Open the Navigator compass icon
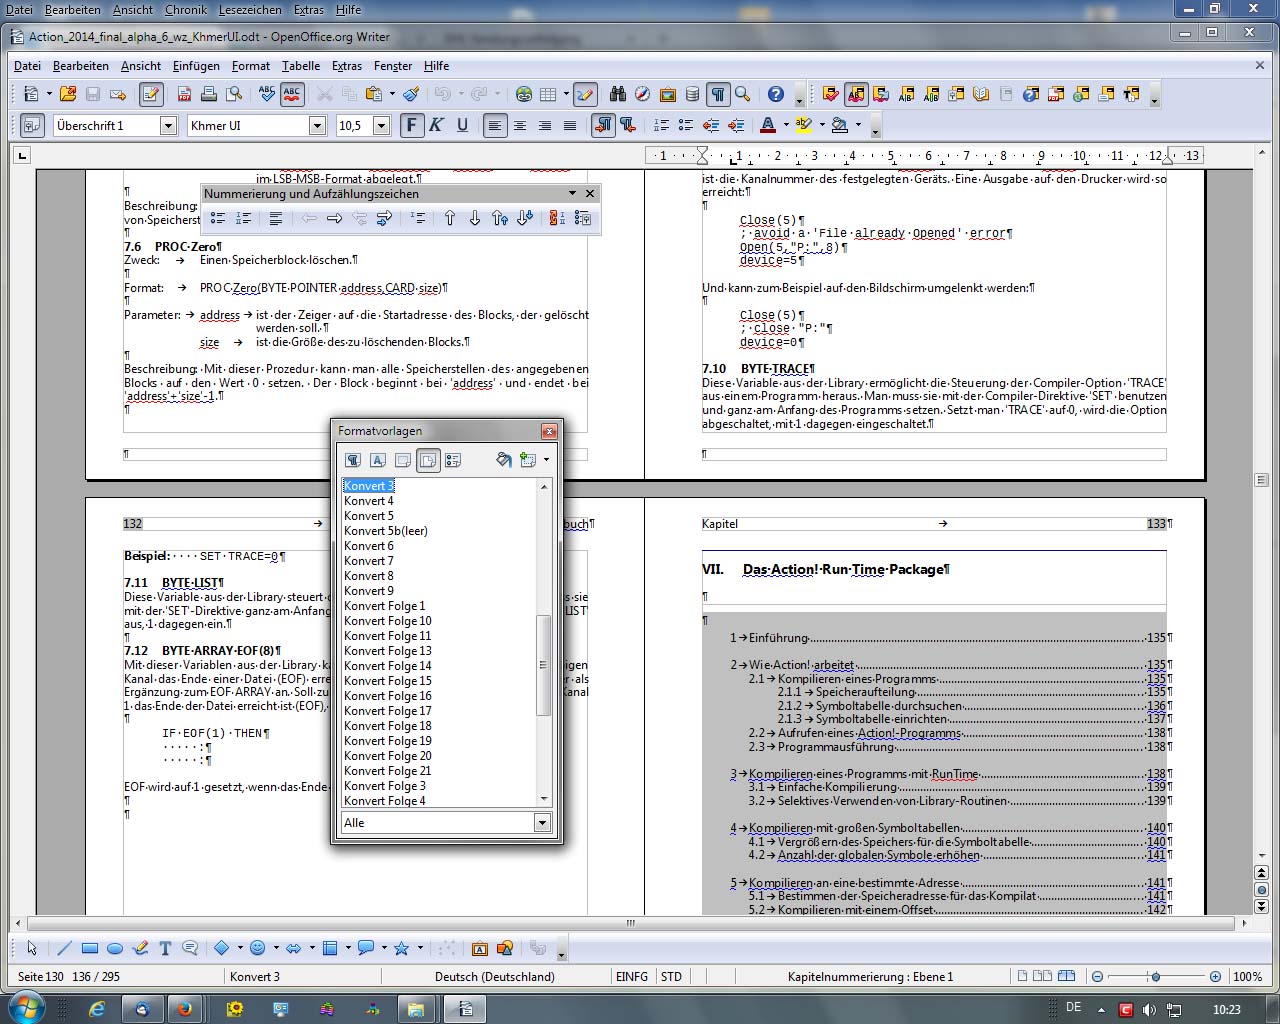This screenshot has height=1024, width=1280. point(643,94)
